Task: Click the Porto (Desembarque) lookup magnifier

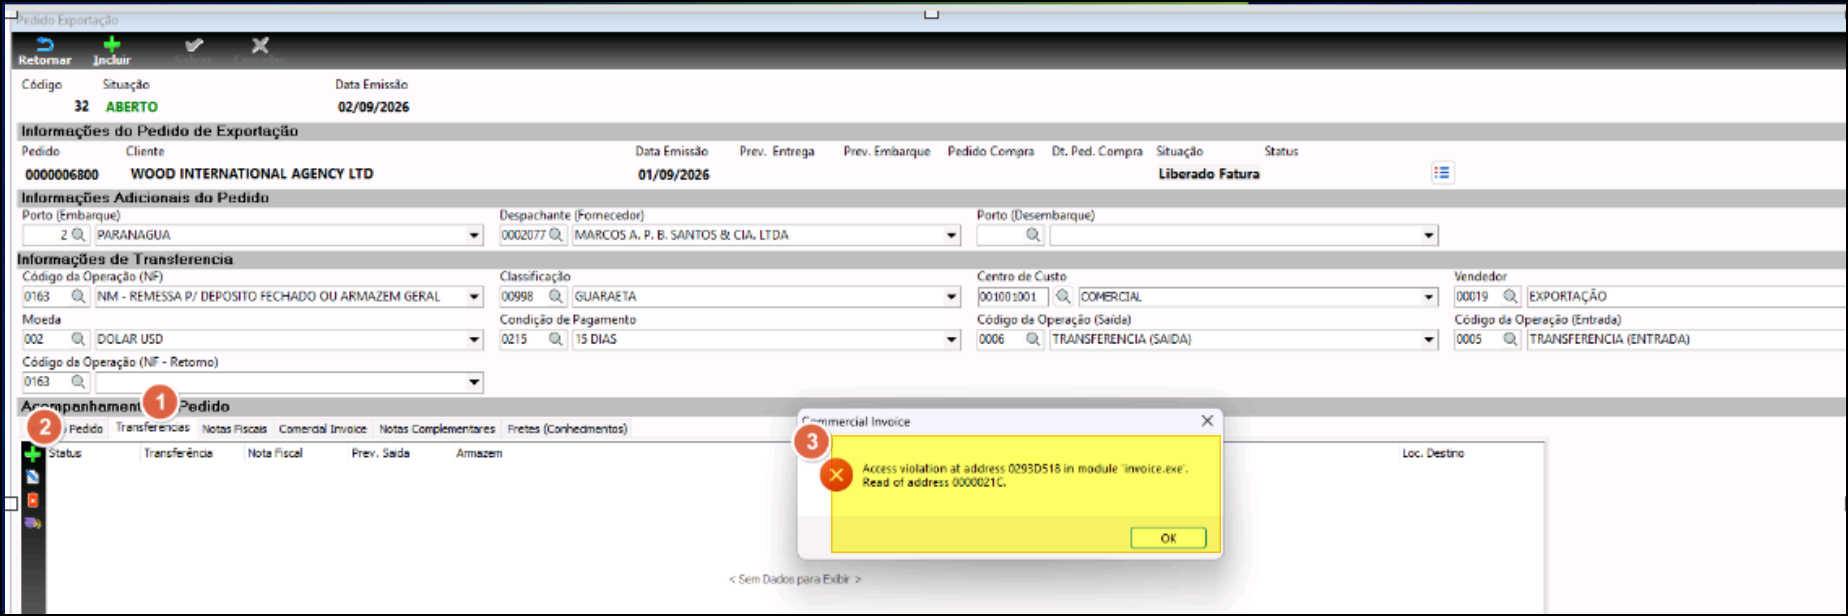Action: click(1033, 235)
